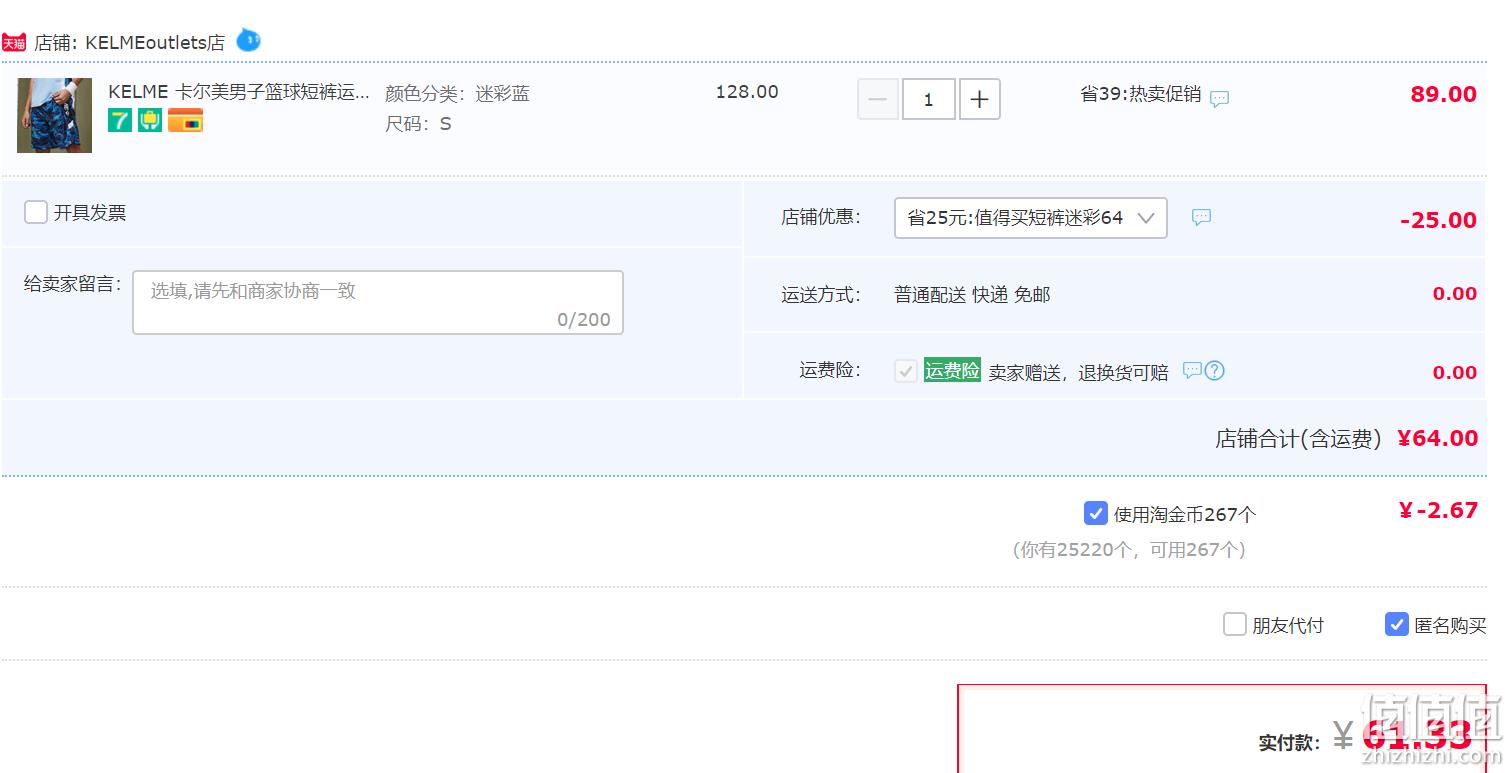1511x773 pixels.
Task: Expand the 店铺优惠 discount dropdown
Action: pyautogui.click(x=1030, y=218)
